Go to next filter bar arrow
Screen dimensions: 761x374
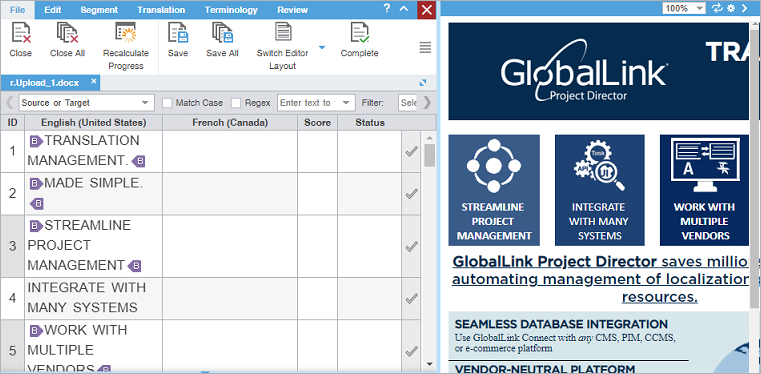tap(427, 103)
